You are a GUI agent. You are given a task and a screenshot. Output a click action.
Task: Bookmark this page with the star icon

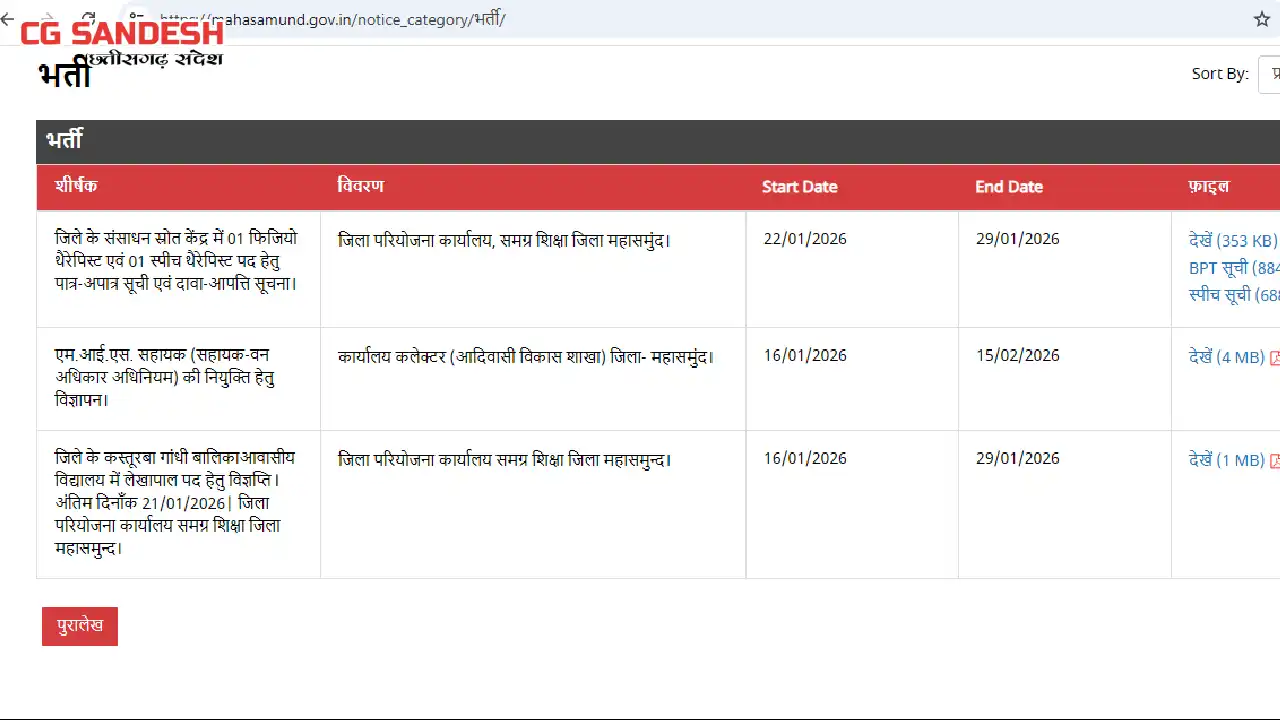pos(1262,19)
